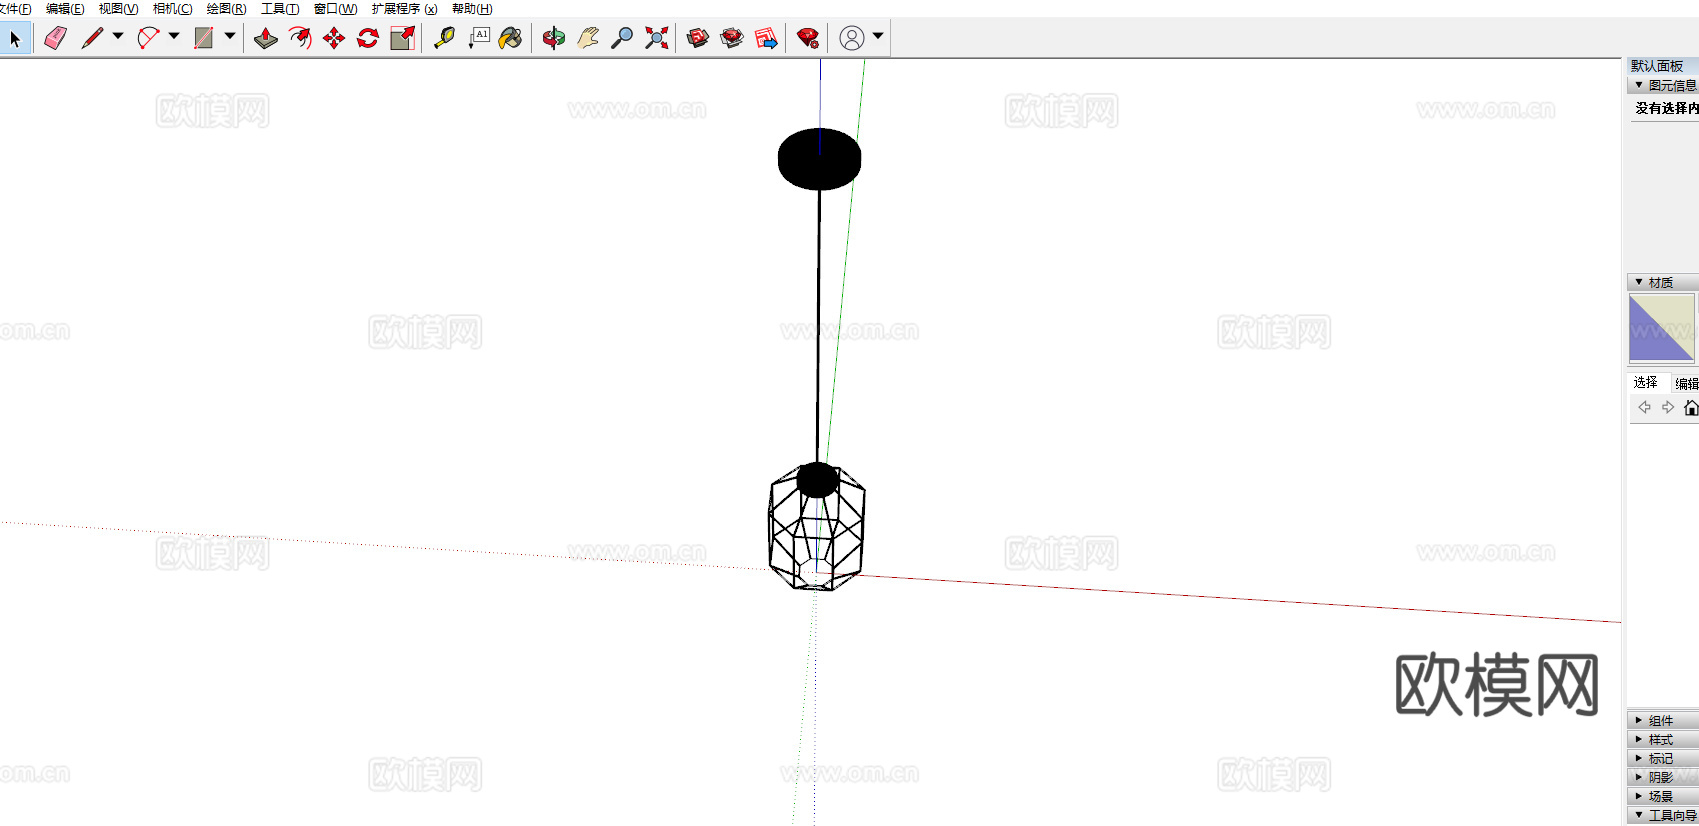The image size is (1699, 826).
Task: Open the 工具(T) menu
Action: 280,9
